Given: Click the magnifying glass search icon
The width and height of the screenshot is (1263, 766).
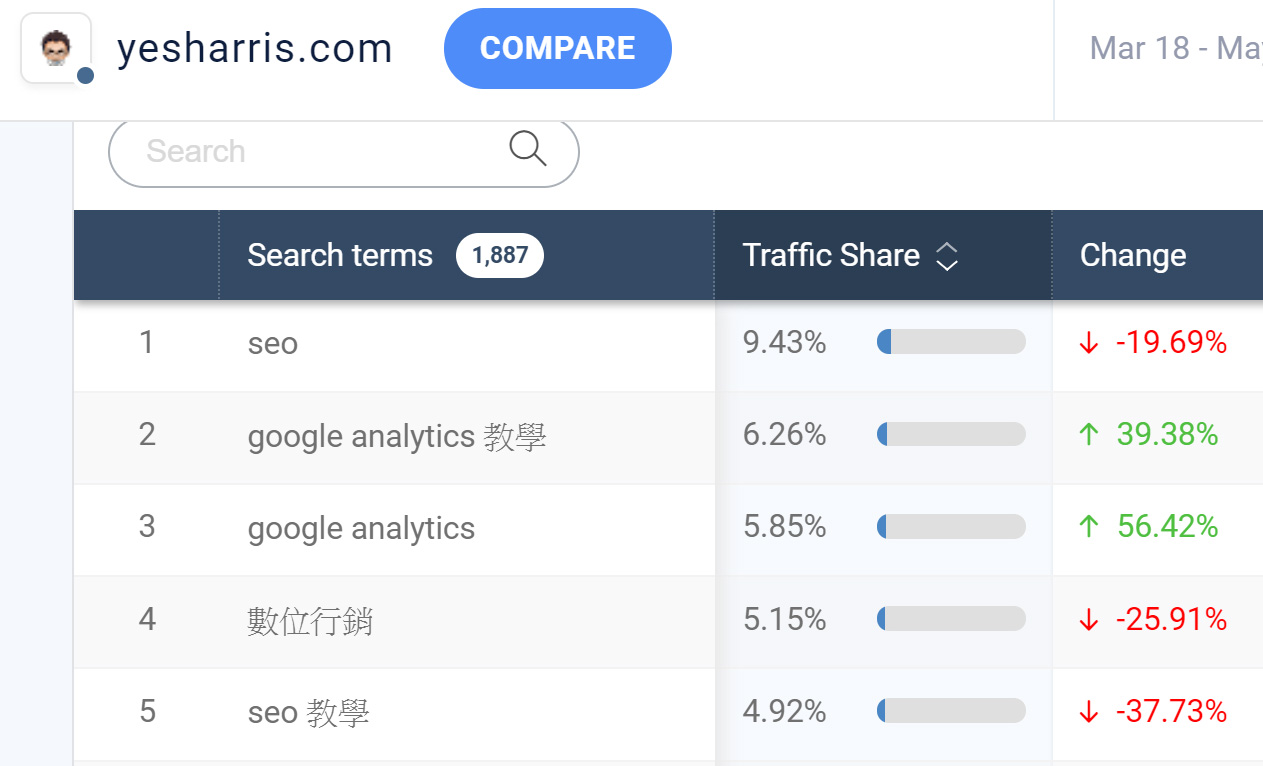Looking at the screenshot, I should (x=527, y=148).
